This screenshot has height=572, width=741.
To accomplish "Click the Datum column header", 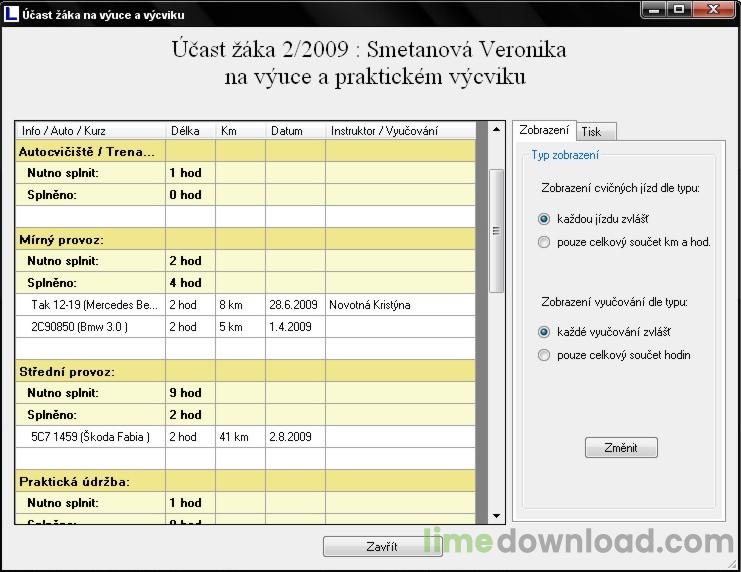I will pos(295,131).
